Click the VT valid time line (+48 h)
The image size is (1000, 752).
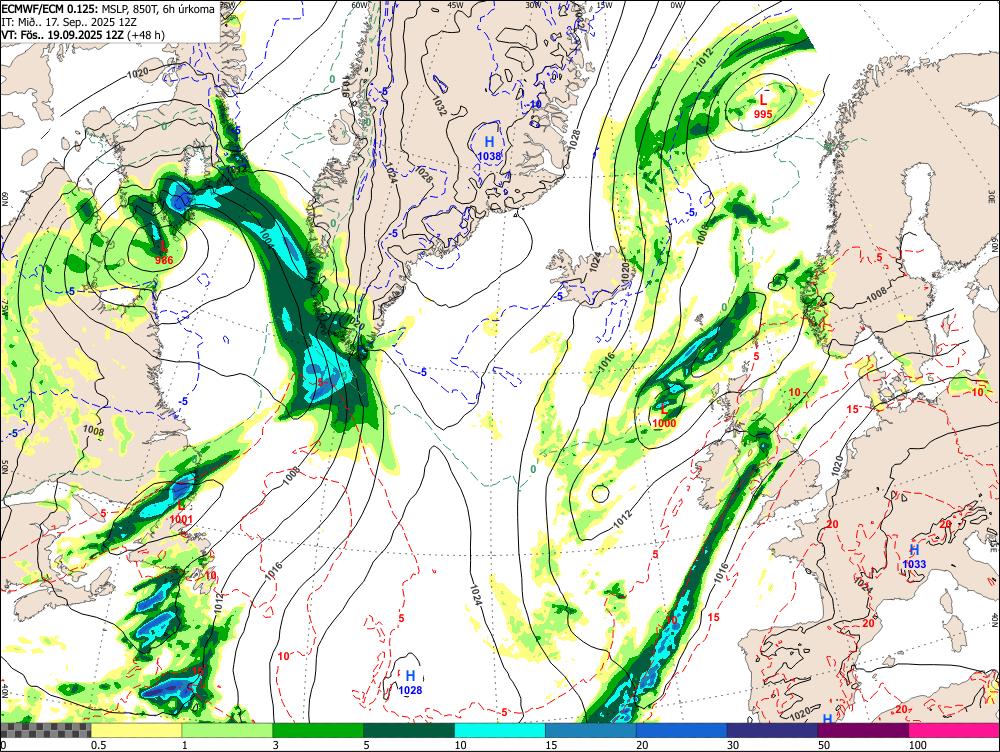(x=84, y=34)
